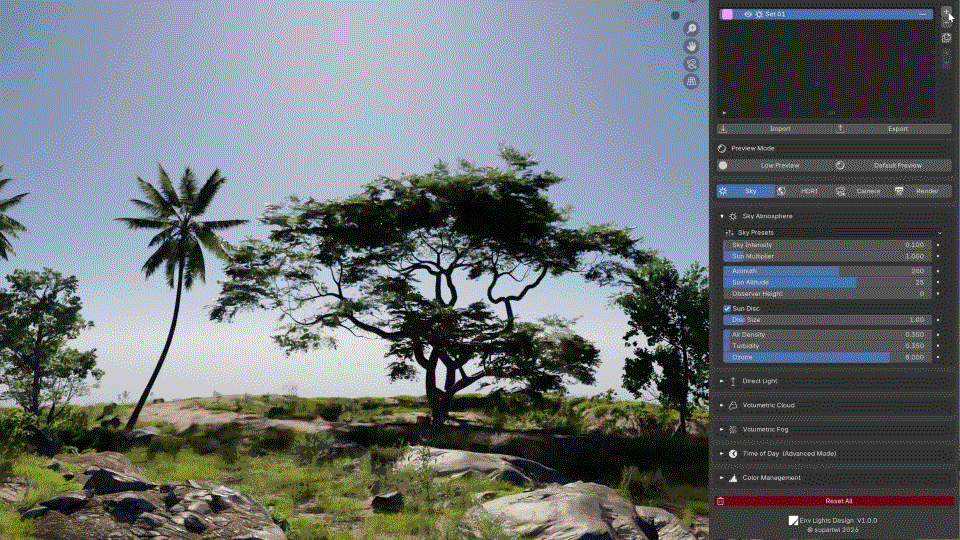This screenshot has height=540, width=960.
Task: Expand the Volumetric Cloud section
Action: pyautogui.click(x=722, y=405)
